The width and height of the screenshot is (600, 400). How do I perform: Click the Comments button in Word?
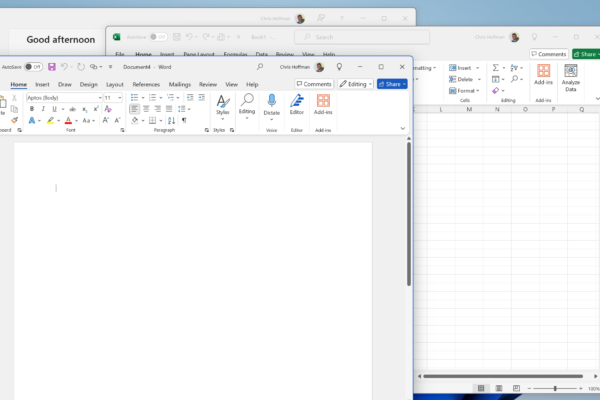click(314, 84)
